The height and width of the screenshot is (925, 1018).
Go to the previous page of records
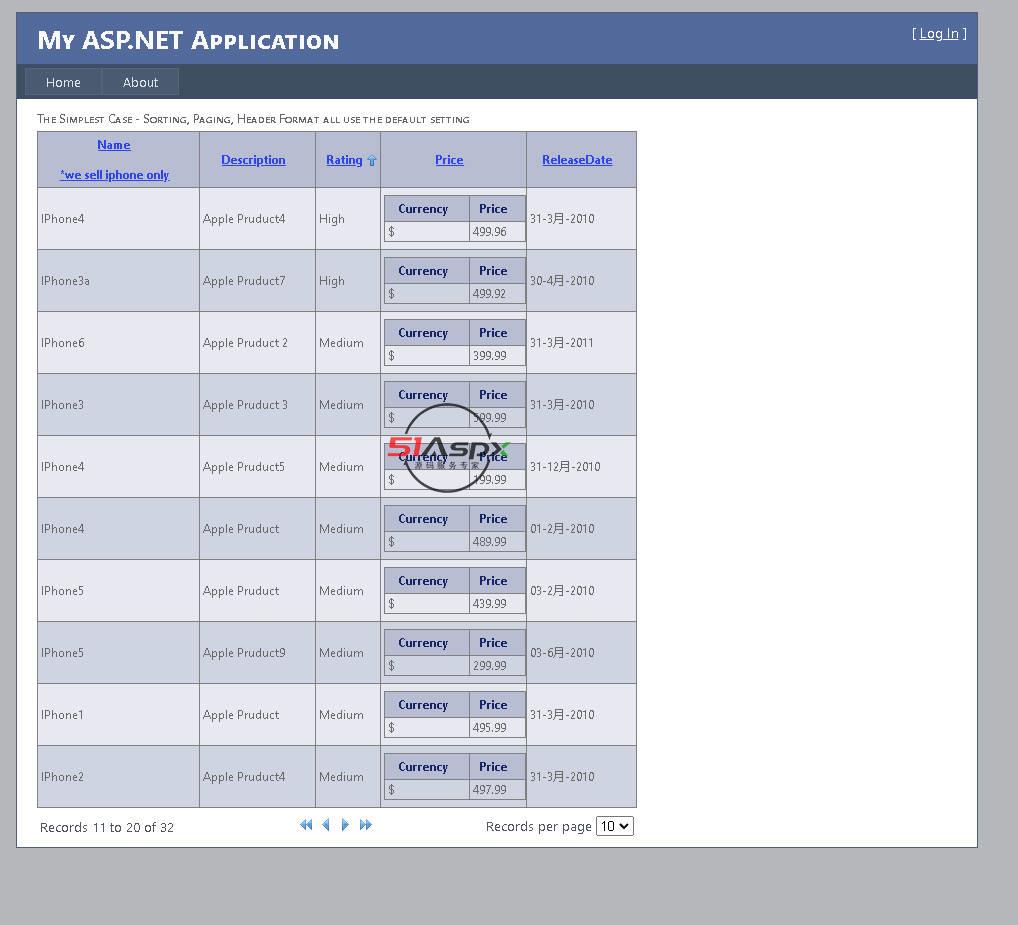click(x=326, y=824)
